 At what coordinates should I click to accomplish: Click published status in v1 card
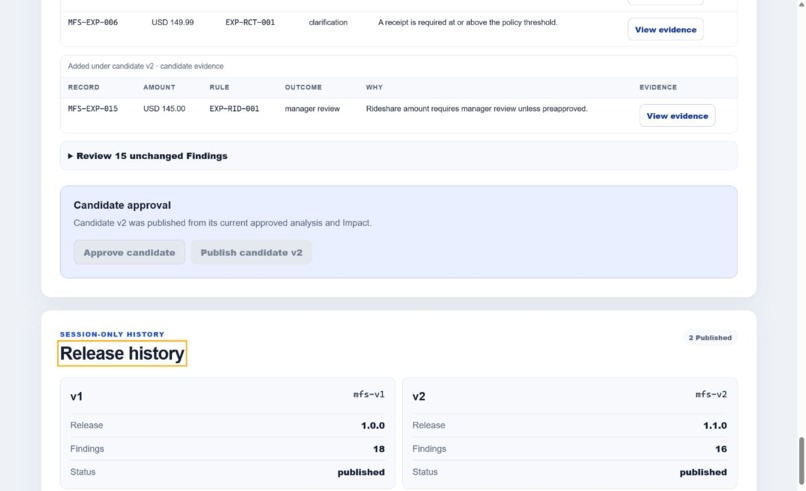pyautogui.click(x=361, y=472)
